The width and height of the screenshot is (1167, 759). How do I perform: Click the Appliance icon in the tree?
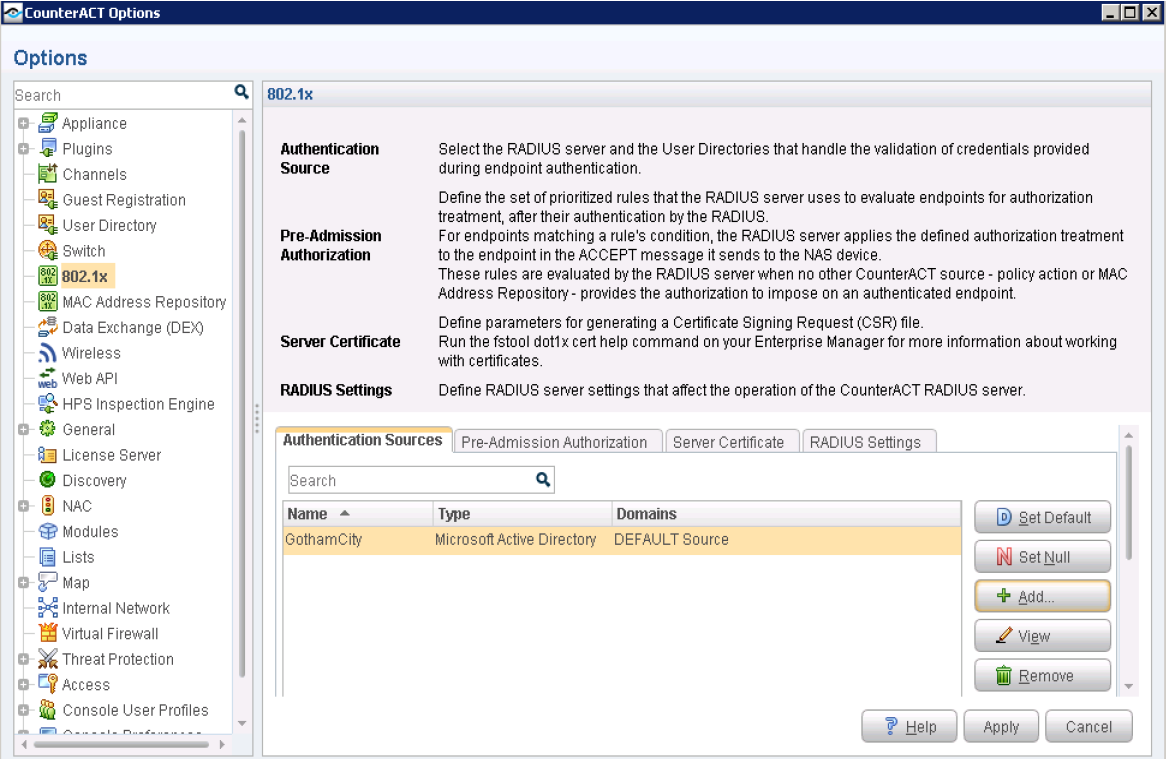tap(48, 123)
